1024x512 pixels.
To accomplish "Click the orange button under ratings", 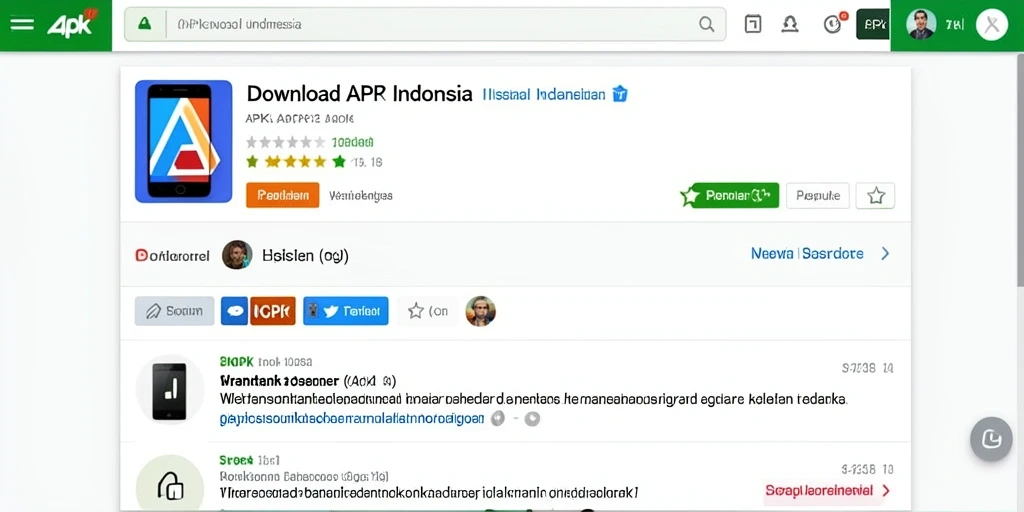I will click(x=283, y=195).
